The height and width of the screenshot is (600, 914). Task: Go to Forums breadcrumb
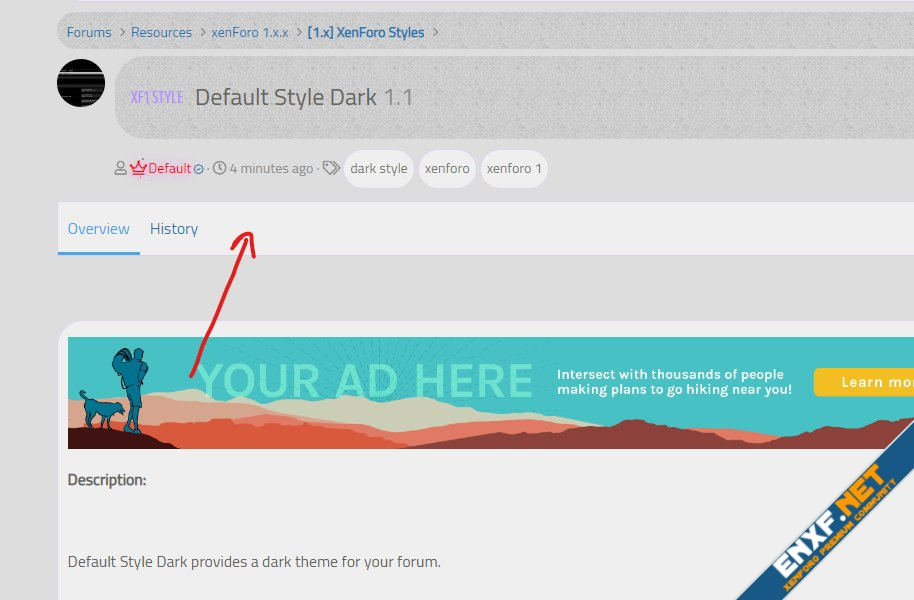tap(89, 32)
